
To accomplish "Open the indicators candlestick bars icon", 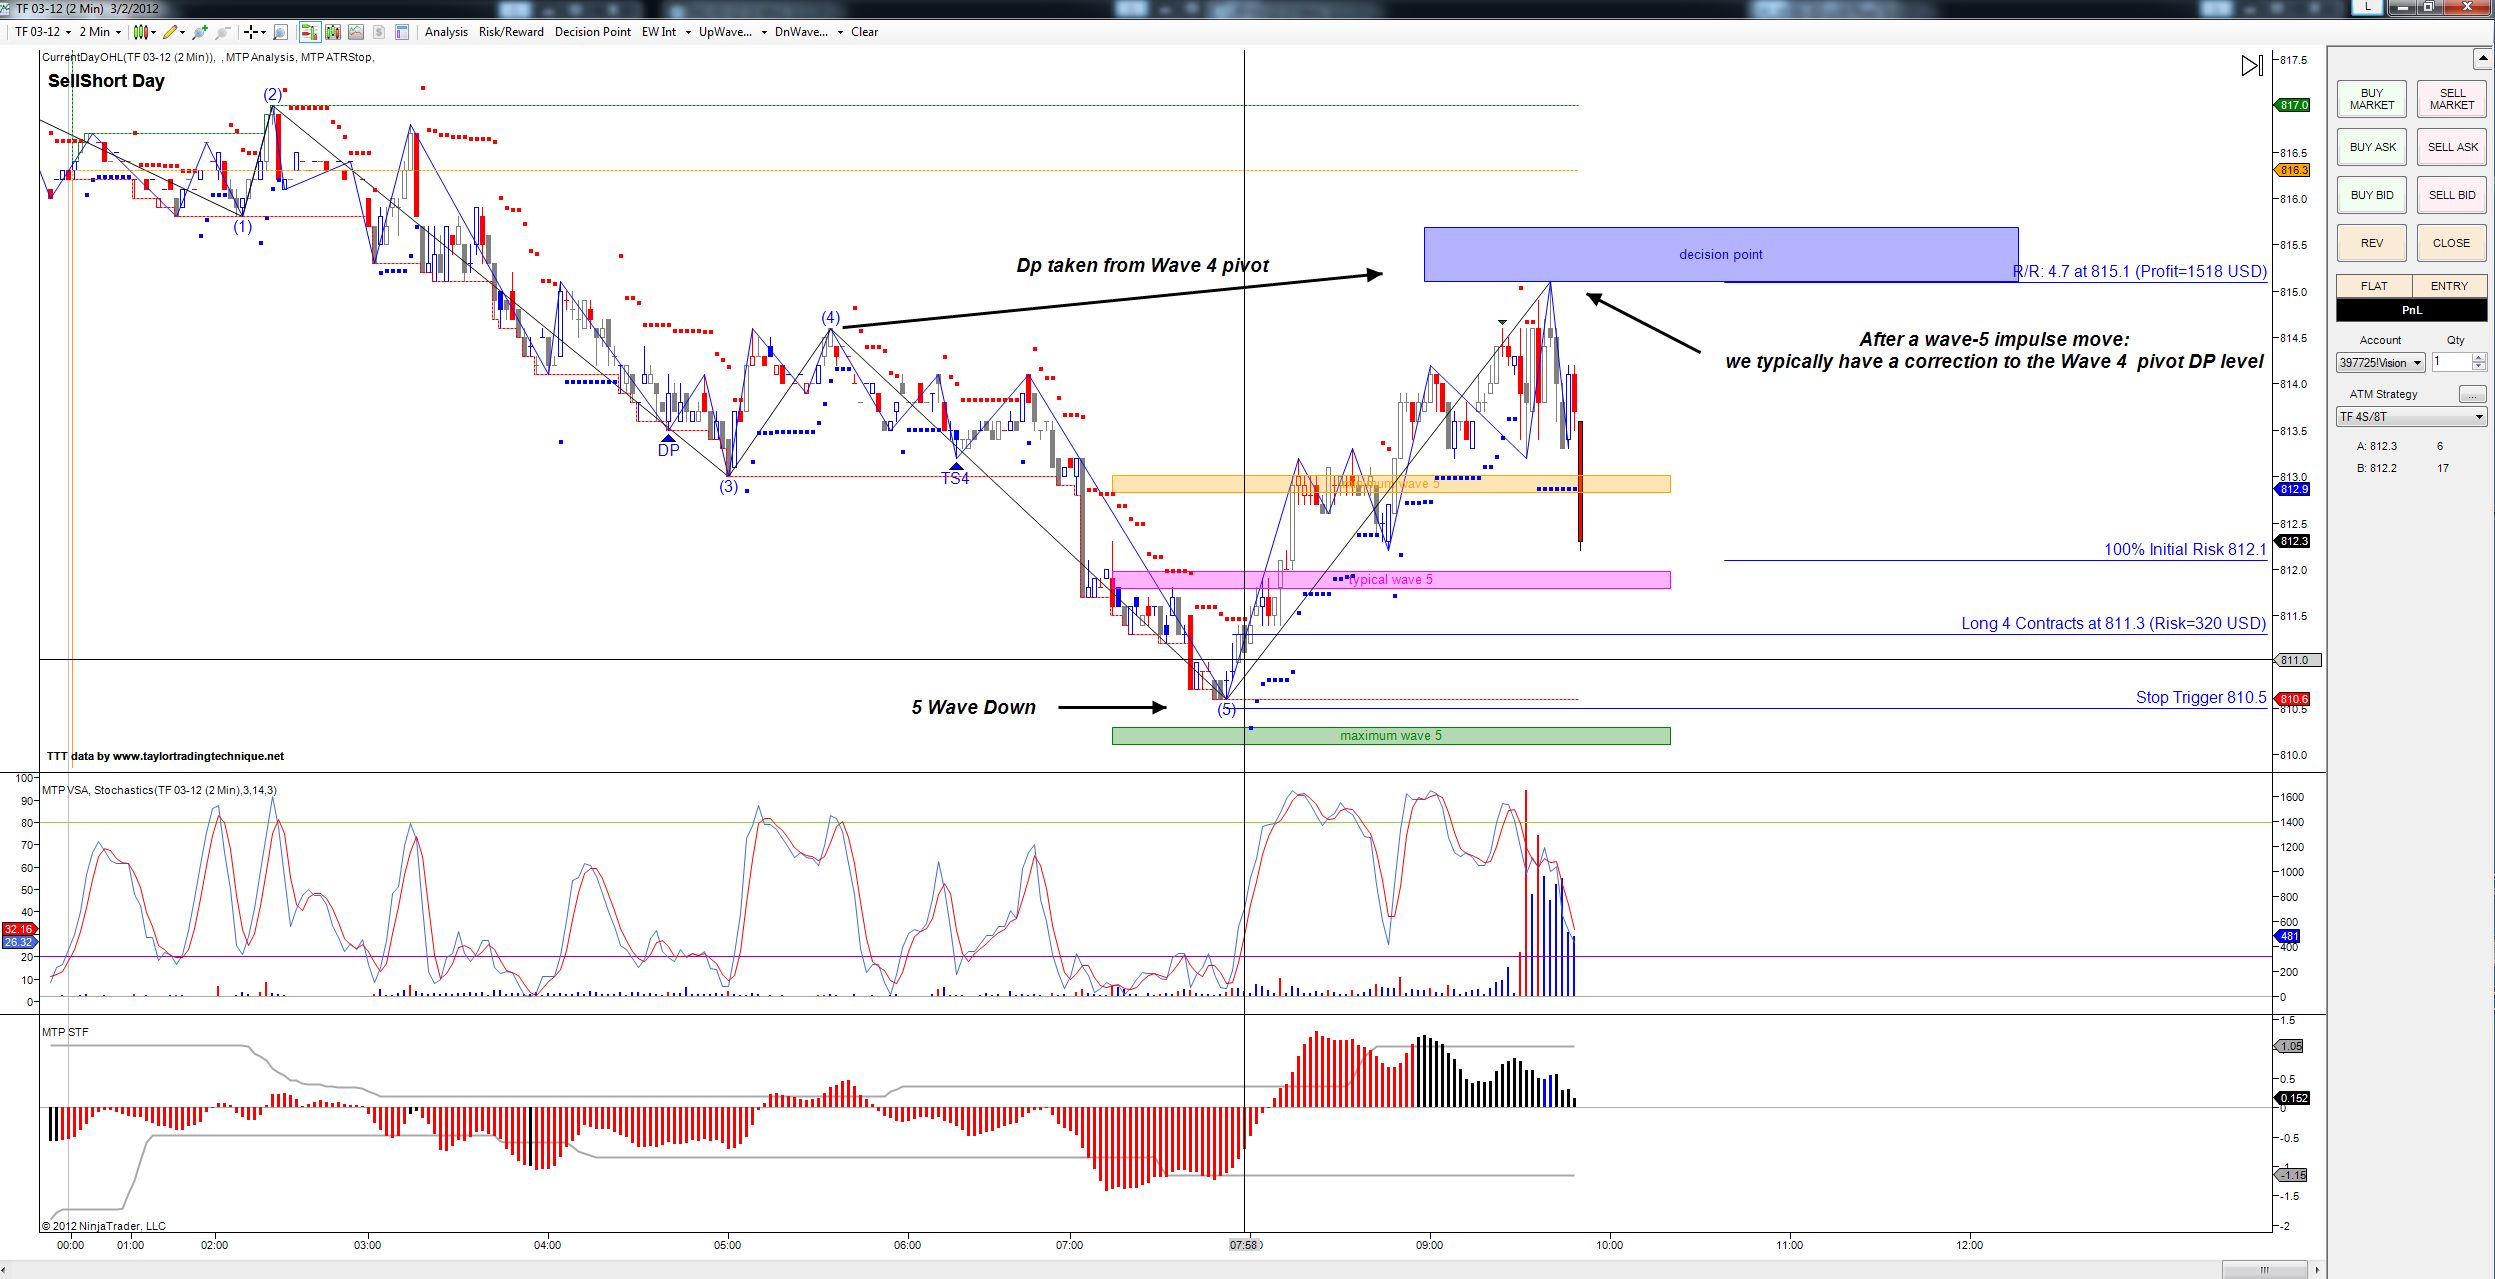I will click(333, 32).
